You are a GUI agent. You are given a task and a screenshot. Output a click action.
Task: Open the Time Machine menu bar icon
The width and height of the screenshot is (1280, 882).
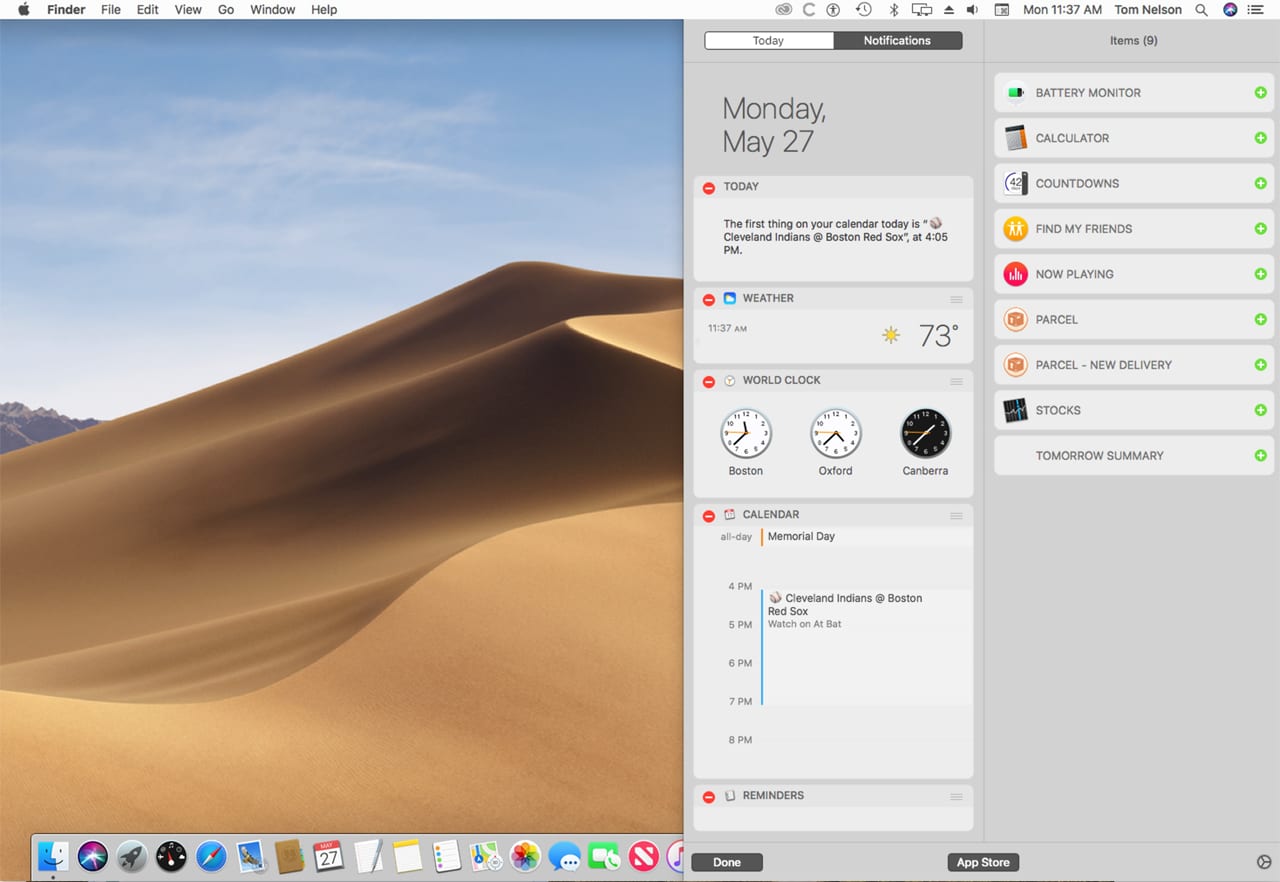(x=863, y=9)
